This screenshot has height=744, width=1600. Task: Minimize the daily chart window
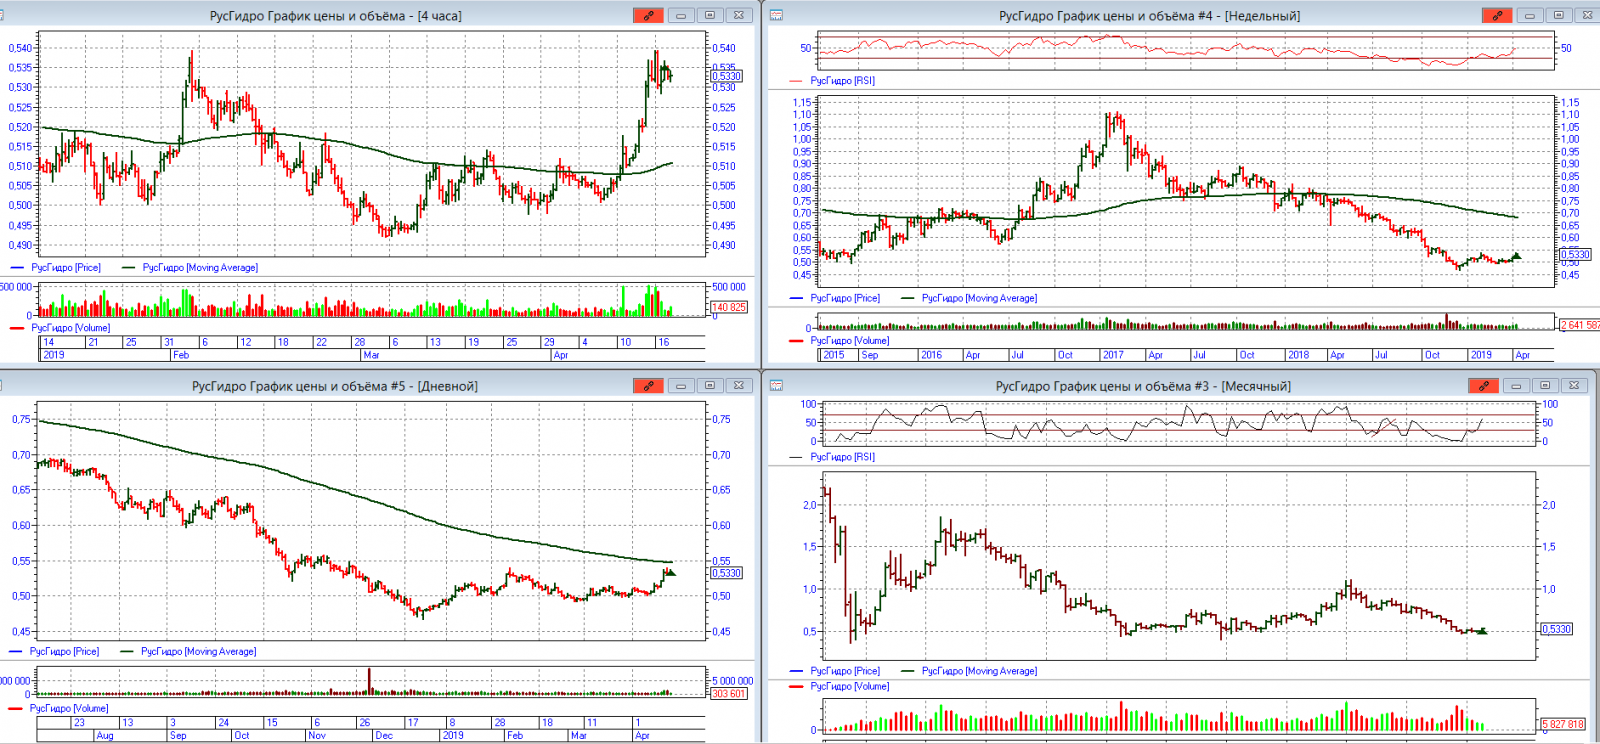681,385
